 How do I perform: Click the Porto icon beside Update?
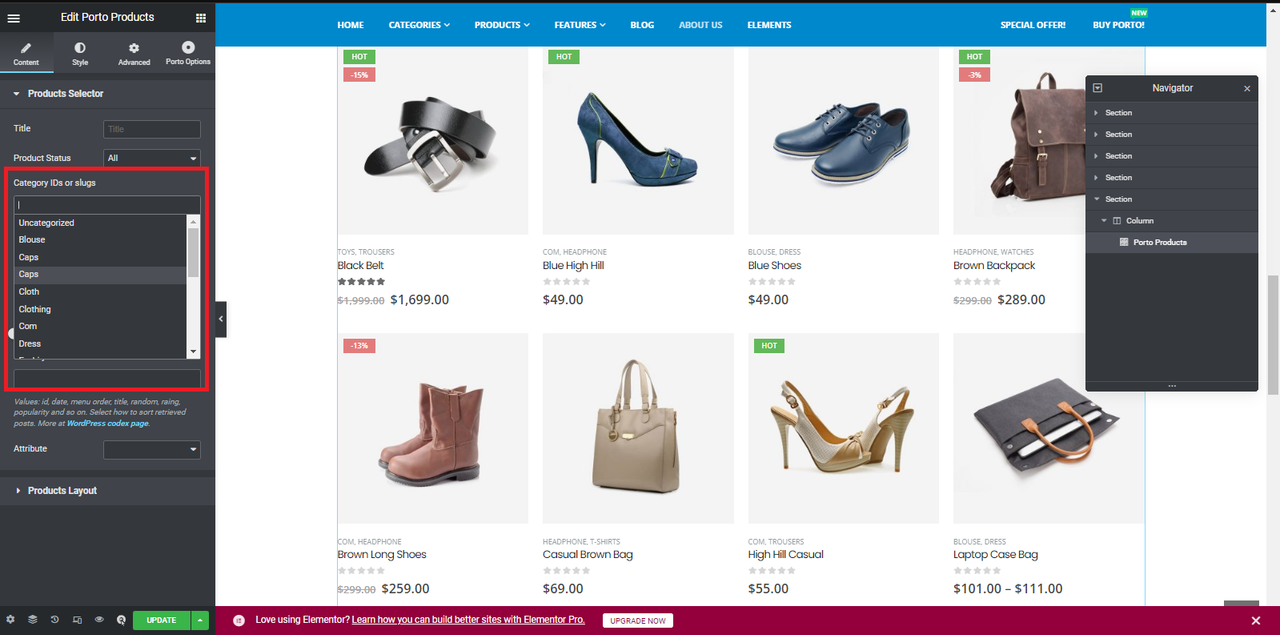tap(121, 620)
